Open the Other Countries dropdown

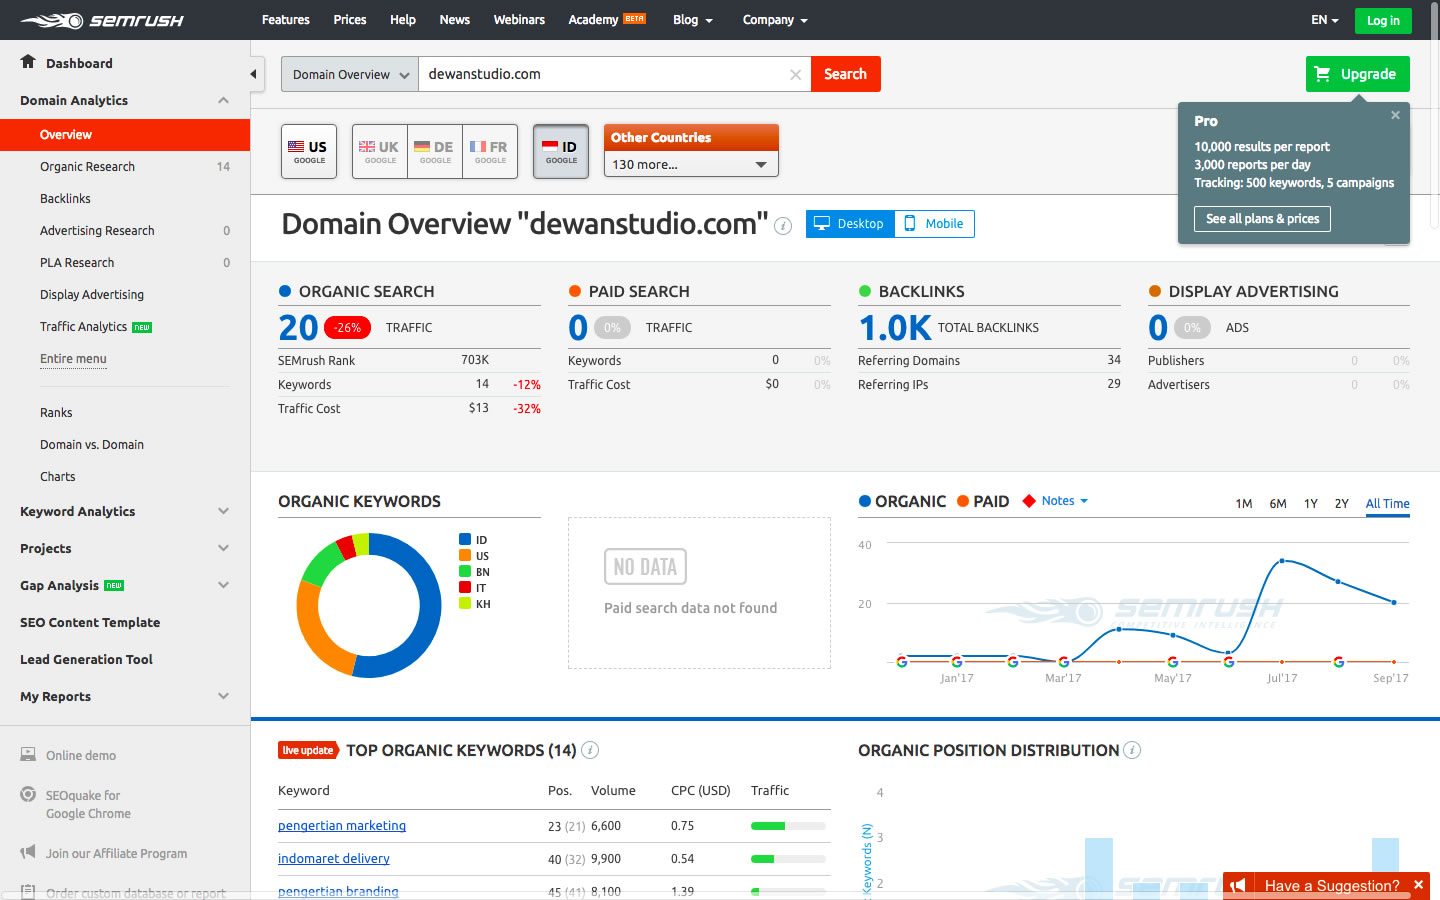tap(690, 164)
